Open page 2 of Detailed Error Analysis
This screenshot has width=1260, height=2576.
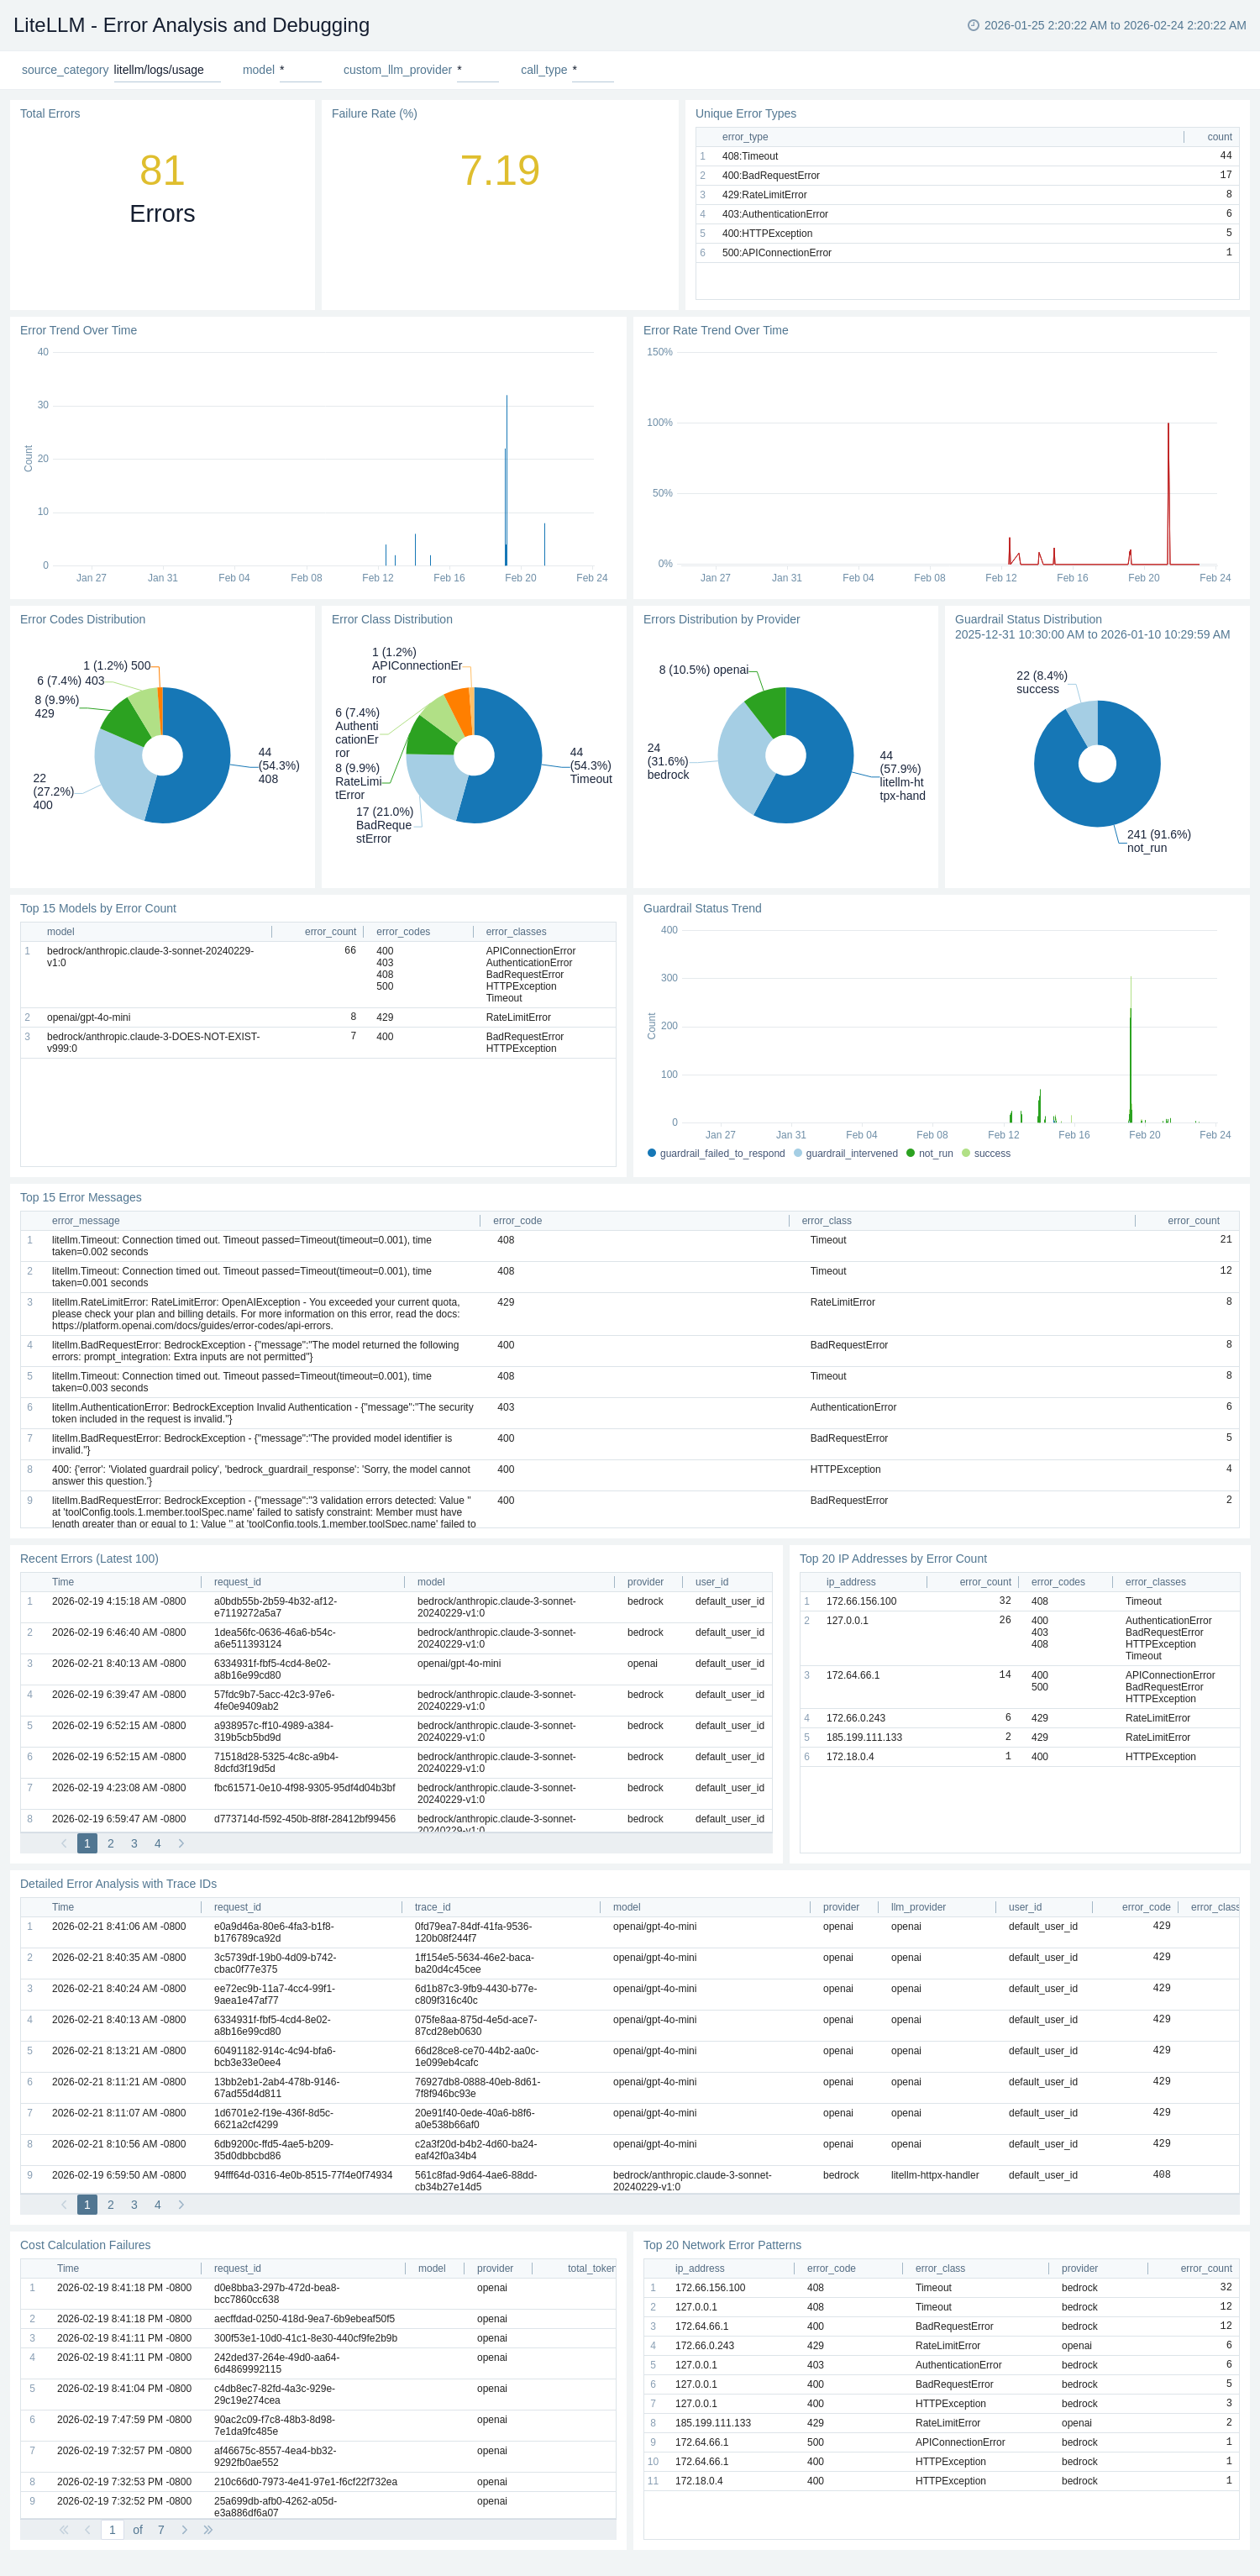pyautogui.click(x=110, y=2204)
